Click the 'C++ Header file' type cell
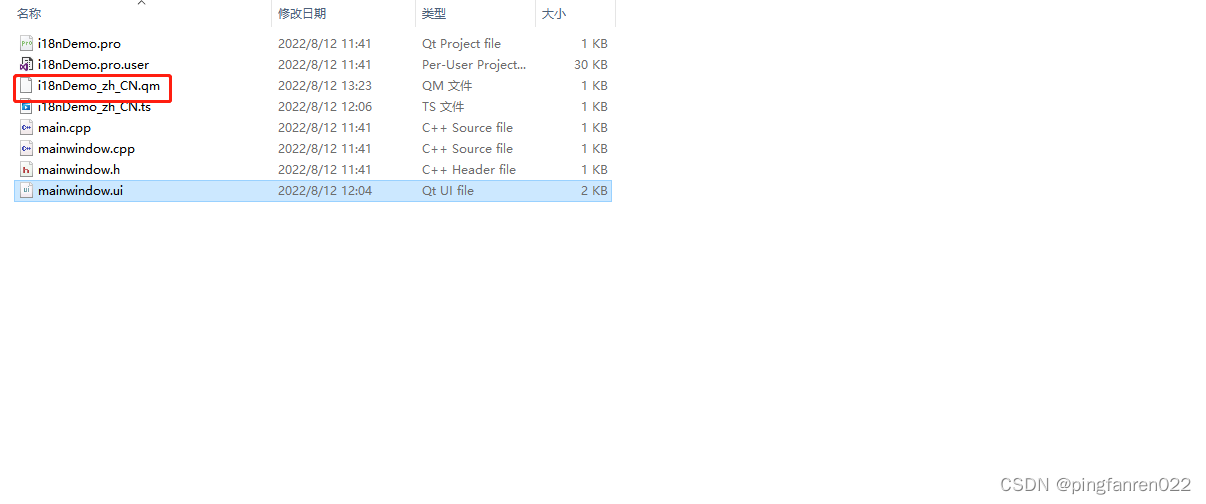 coord(469,170)
